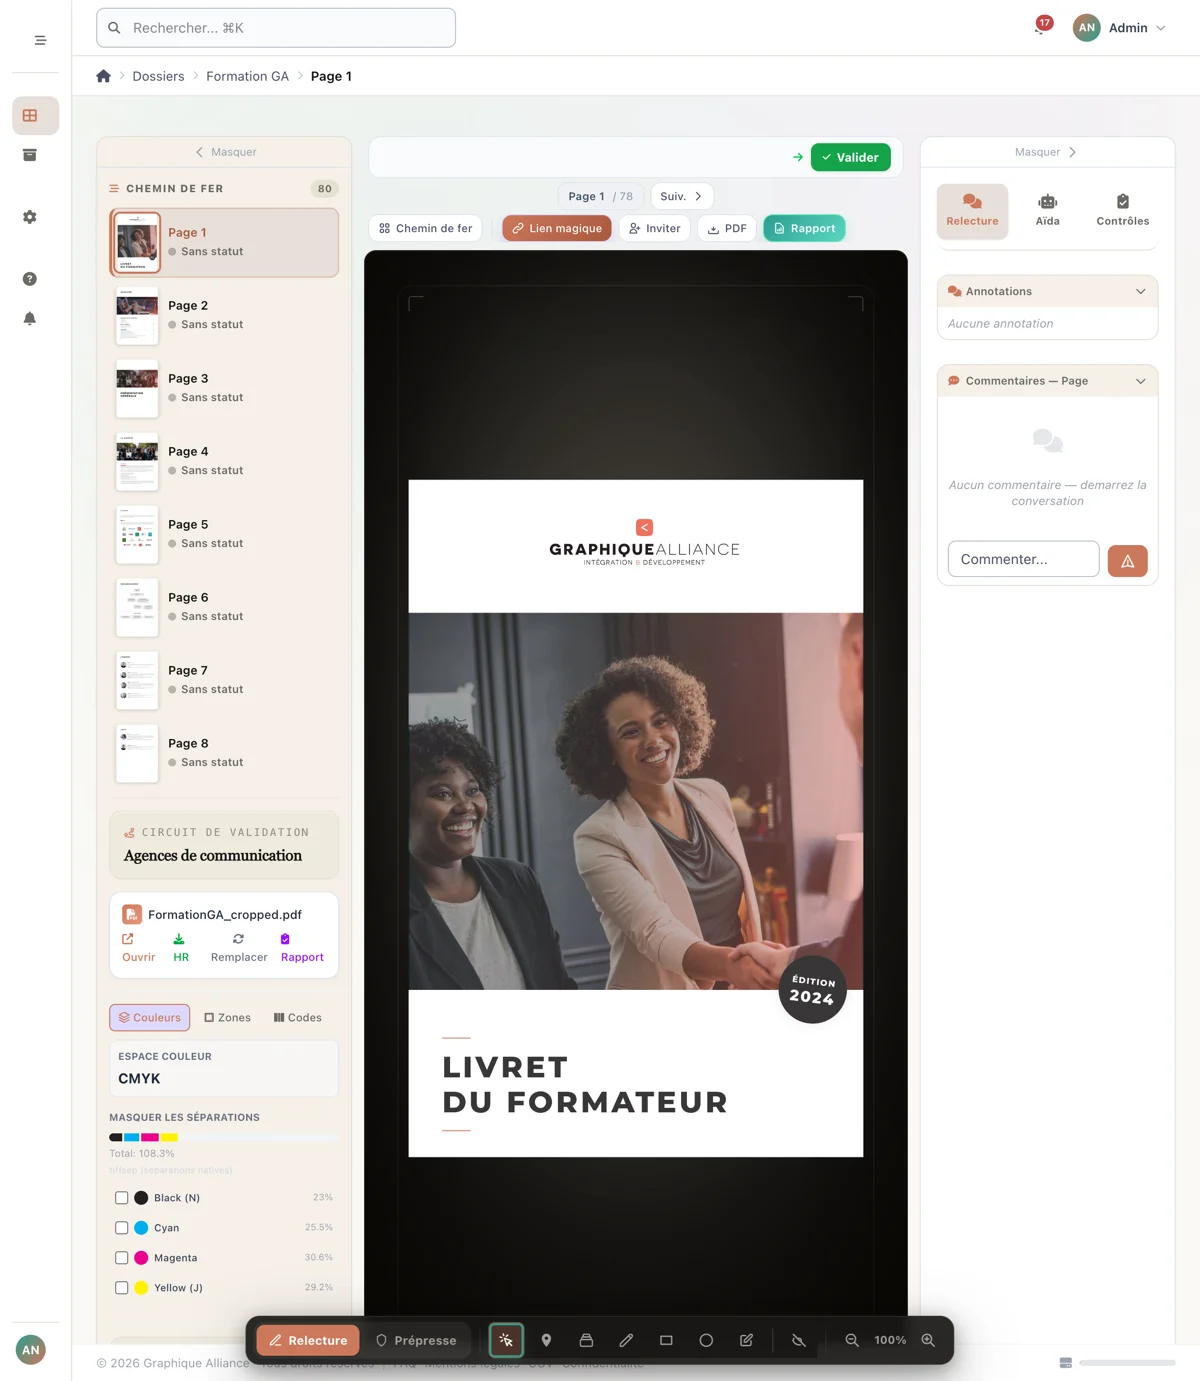This screenshot has width=1200, height=1381.
Task: Select the rectangle annotation tool
Action: (x=666, y=1340)
